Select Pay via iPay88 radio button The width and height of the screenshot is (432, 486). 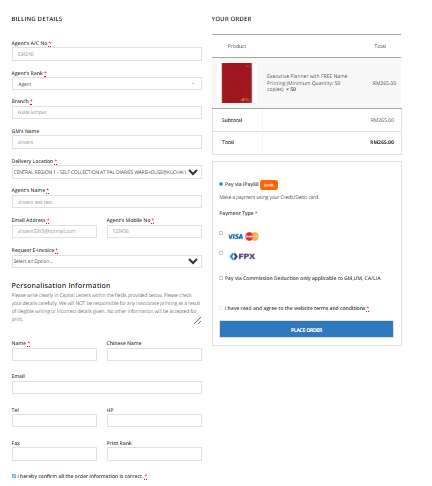point(221,184)
